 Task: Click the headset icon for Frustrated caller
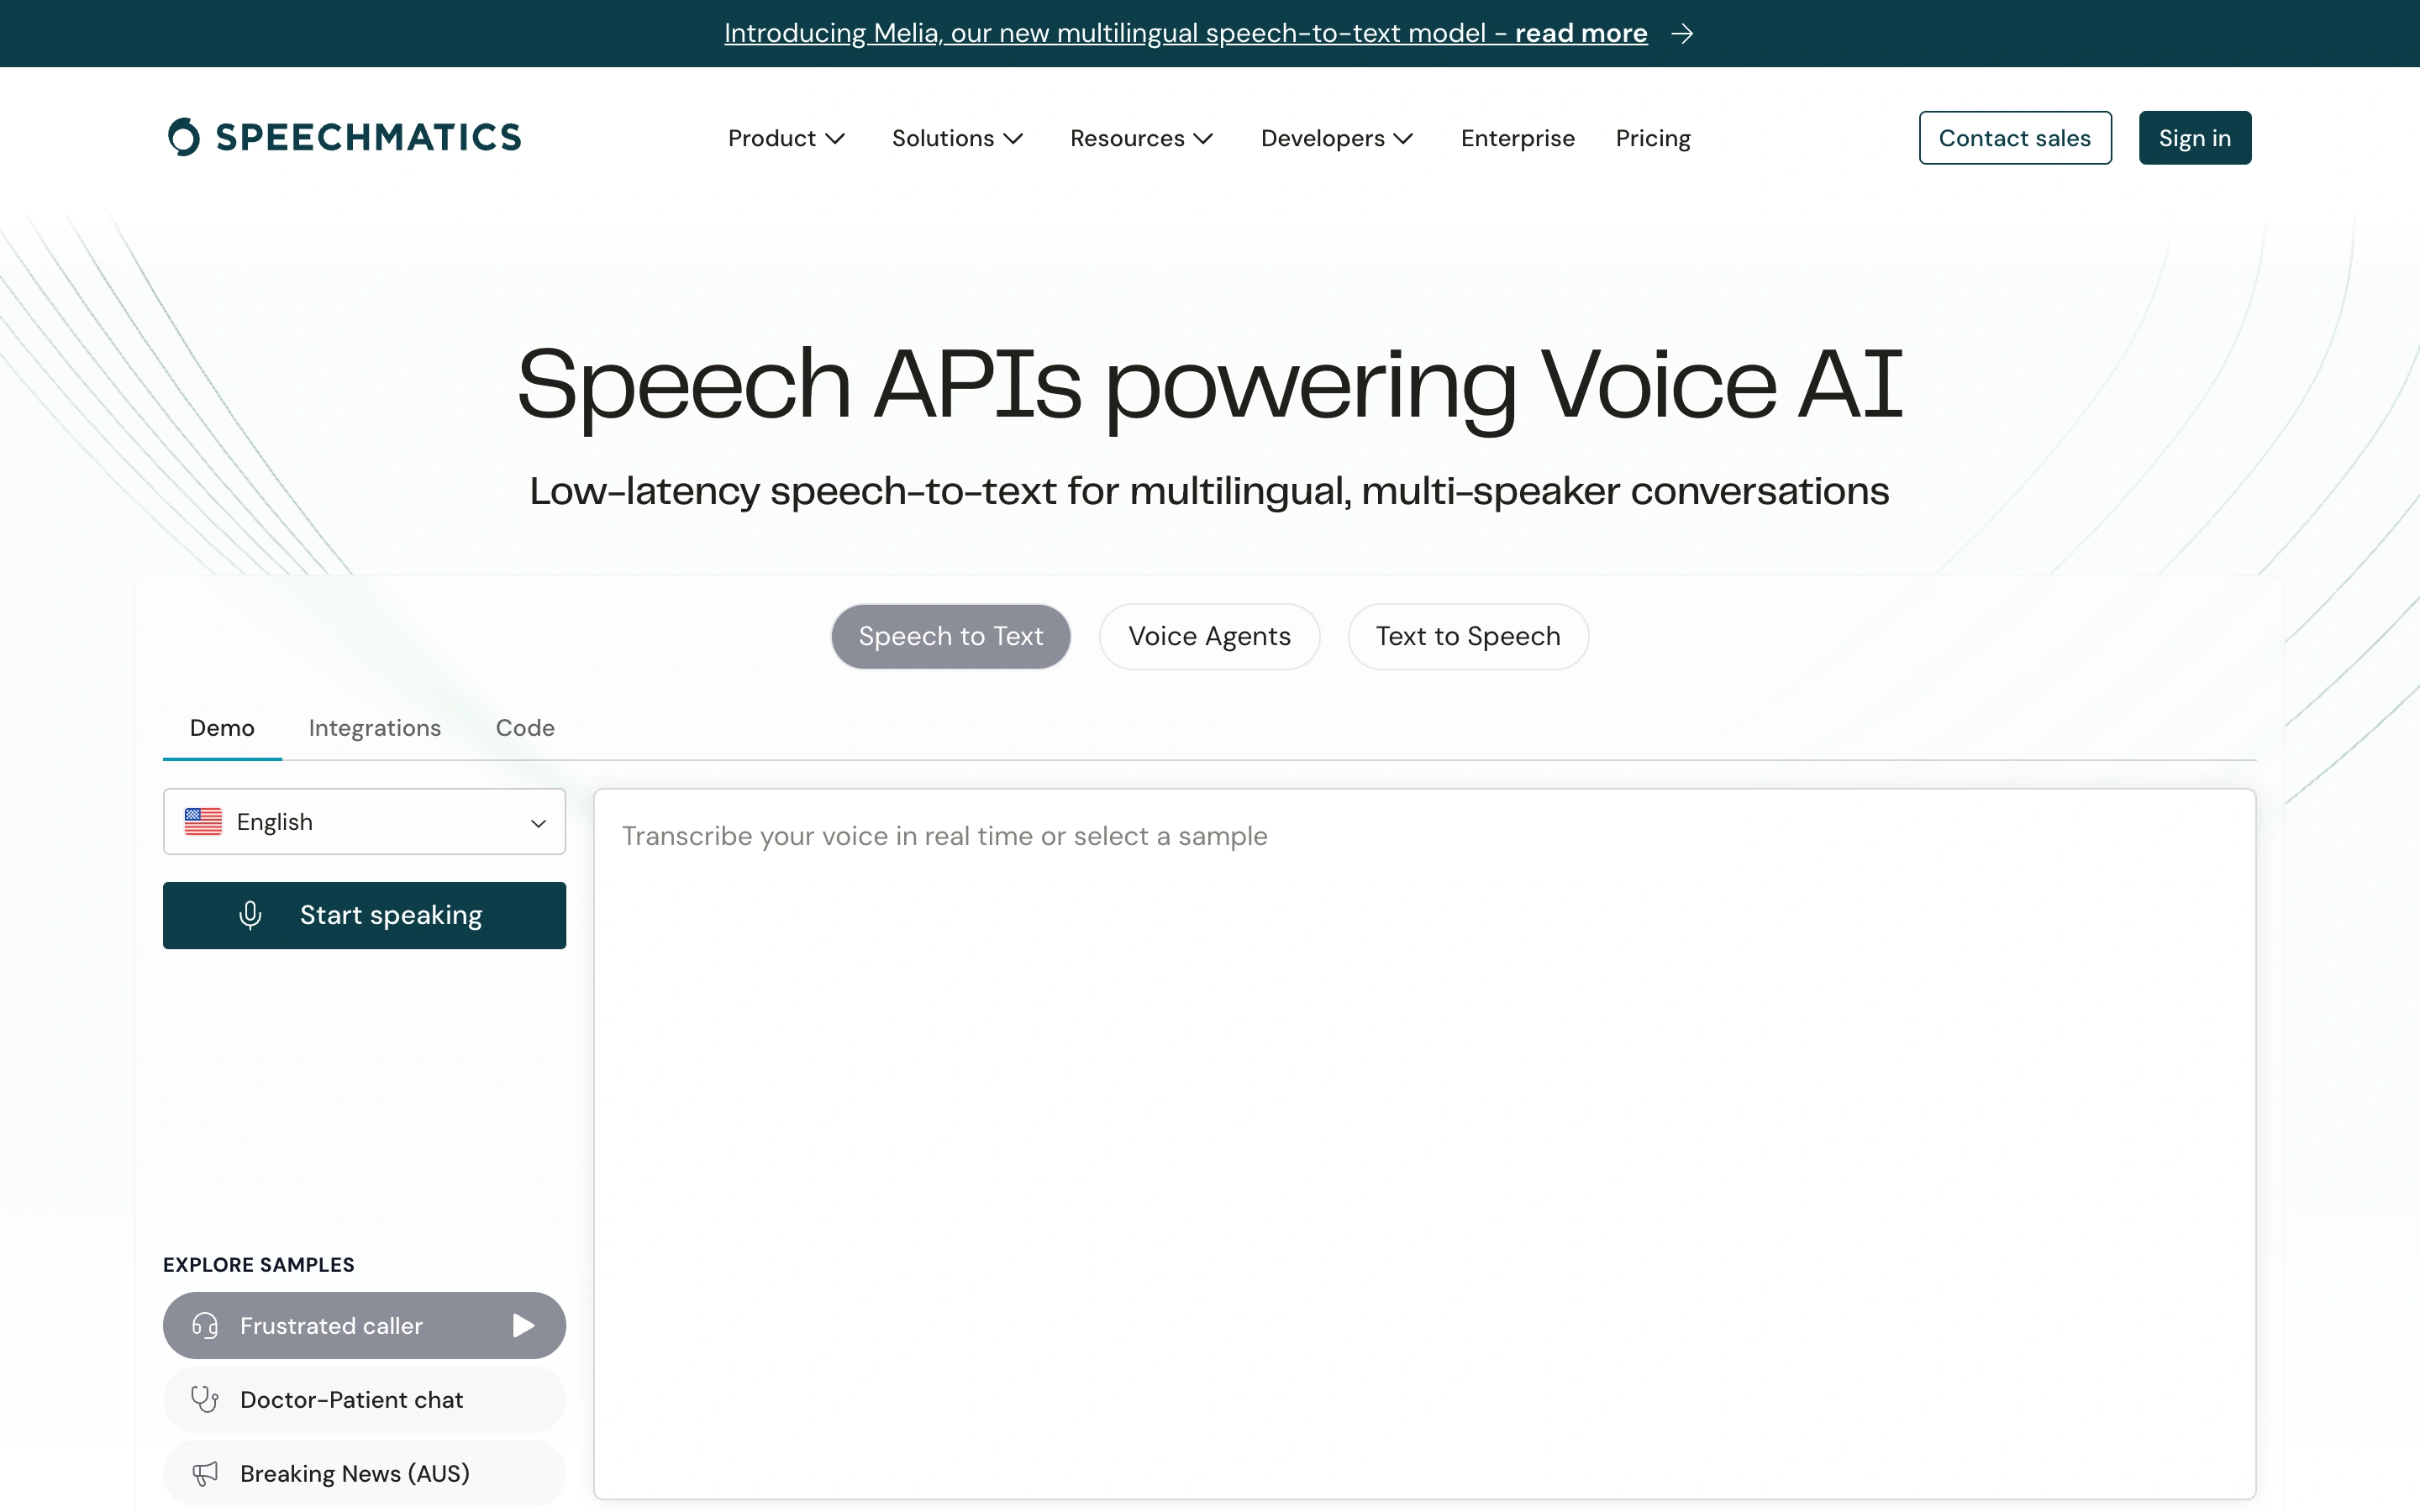(x=205, y=1325)
